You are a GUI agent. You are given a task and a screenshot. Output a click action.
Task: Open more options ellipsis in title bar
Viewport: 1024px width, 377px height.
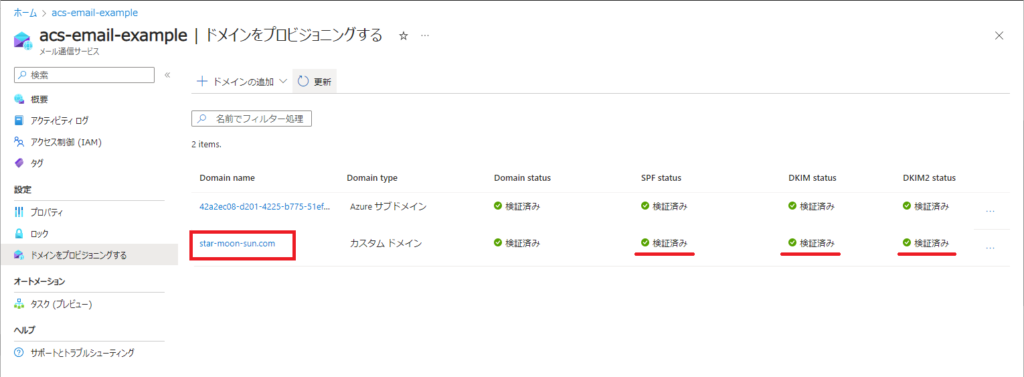[x=424, y=36]
